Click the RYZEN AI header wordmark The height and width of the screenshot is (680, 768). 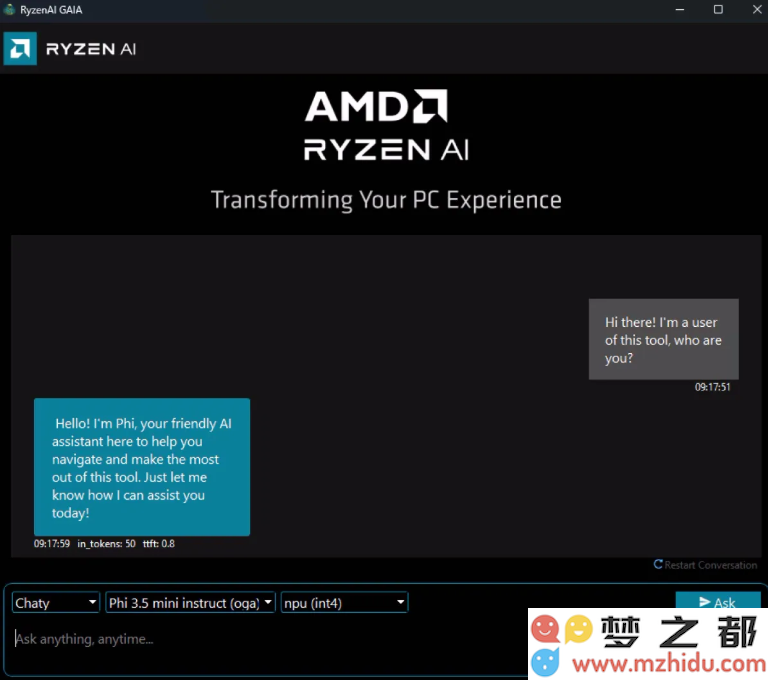click(91, 49)
